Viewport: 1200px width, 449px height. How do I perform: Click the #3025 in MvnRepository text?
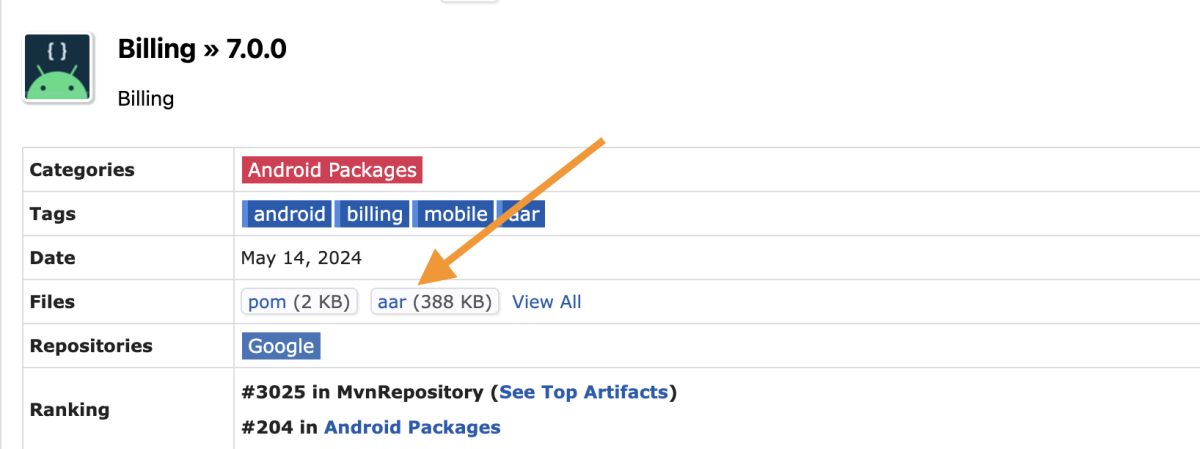pyautogui.click(x=364, y=392)
